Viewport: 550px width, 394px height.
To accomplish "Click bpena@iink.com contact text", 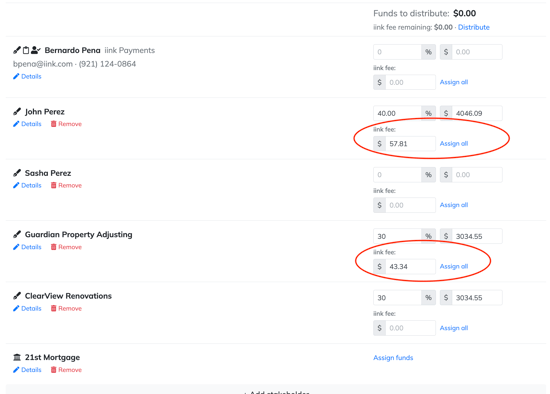I will [x=43, y=64].
